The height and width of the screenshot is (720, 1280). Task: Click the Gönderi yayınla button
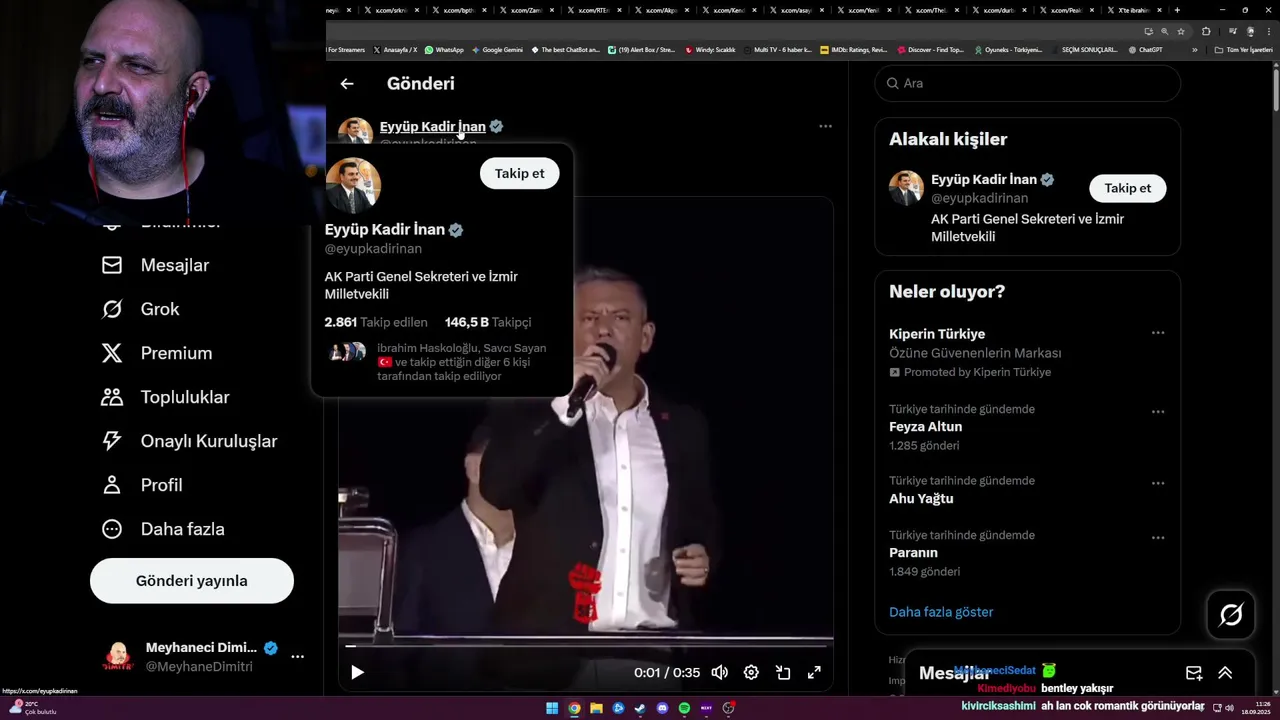192,581
